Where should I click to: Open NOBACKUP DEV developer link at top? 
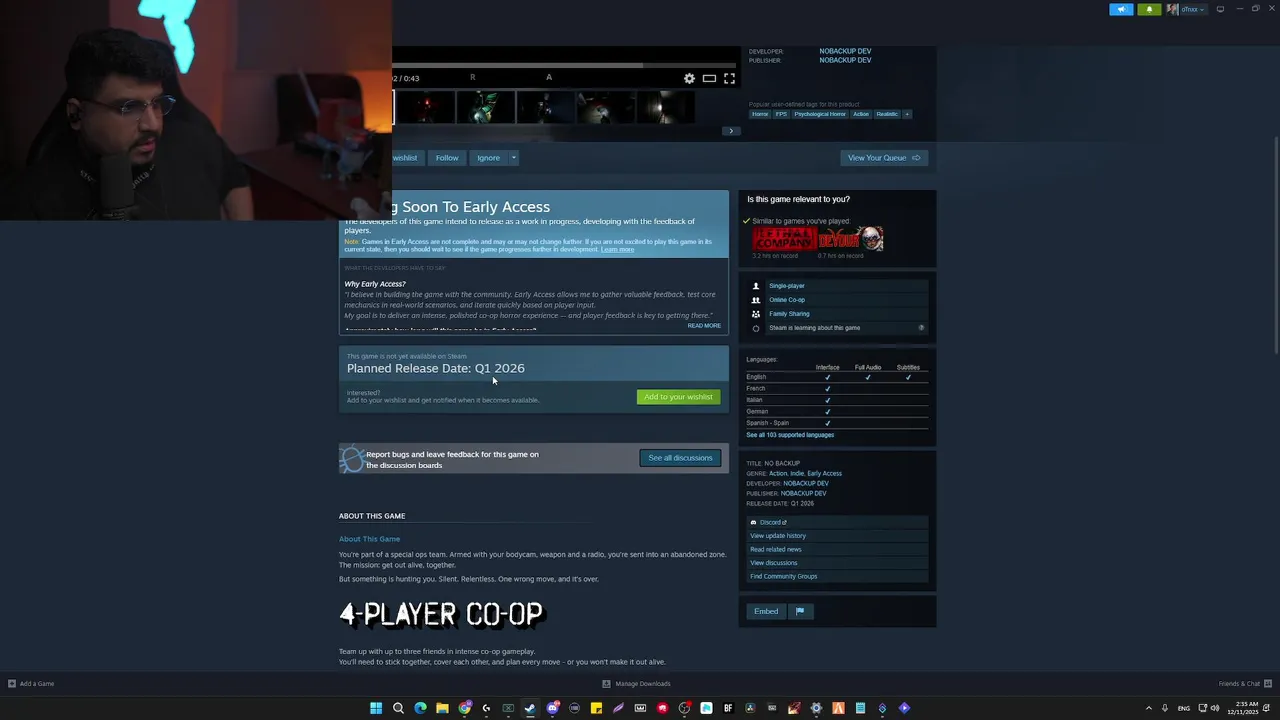(x=845, y=51)
